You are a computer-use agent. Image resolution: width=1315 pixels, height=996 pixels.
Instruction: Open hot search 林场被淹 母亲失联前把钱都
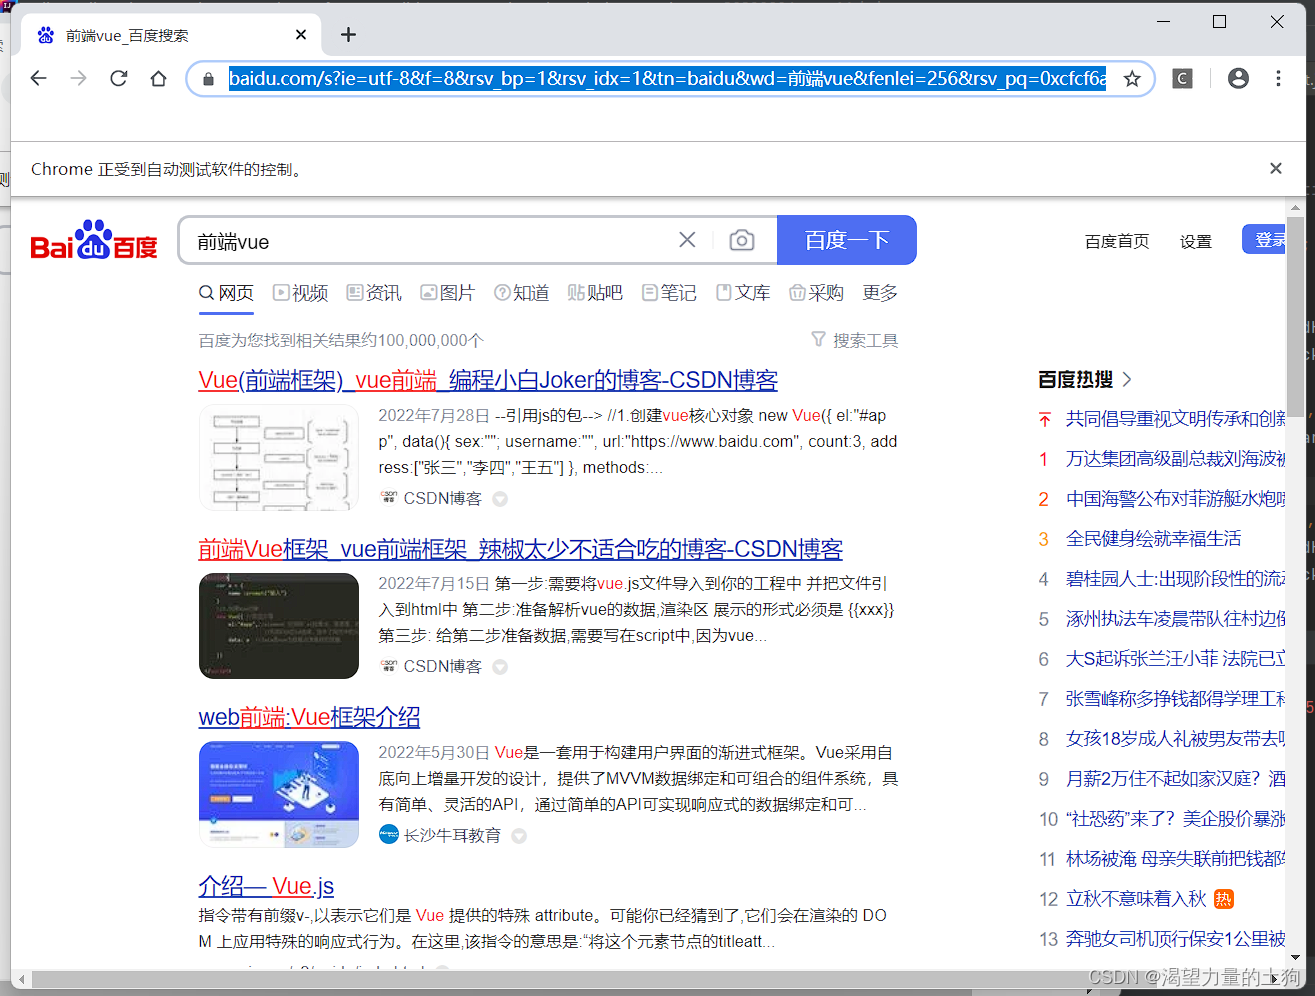coord(1176,859)
